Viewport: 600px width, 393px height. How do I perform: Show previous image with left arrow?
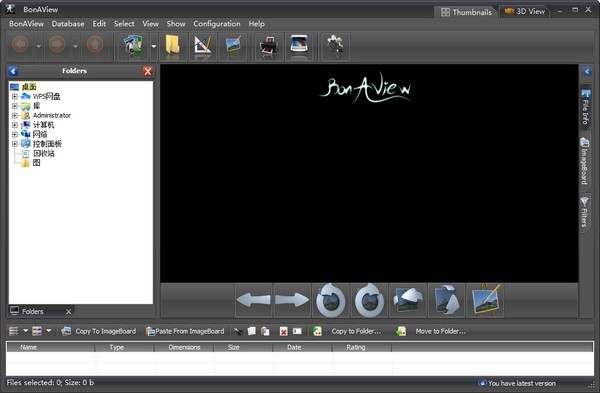point(253,300)
